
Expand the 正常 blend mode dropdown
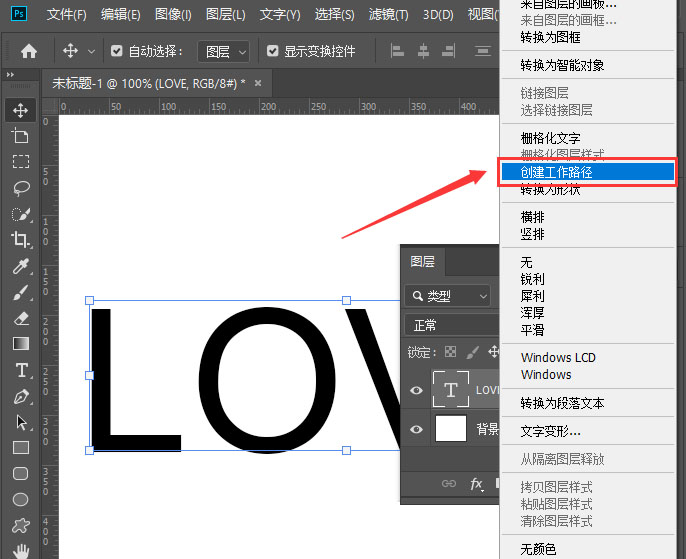450,325
